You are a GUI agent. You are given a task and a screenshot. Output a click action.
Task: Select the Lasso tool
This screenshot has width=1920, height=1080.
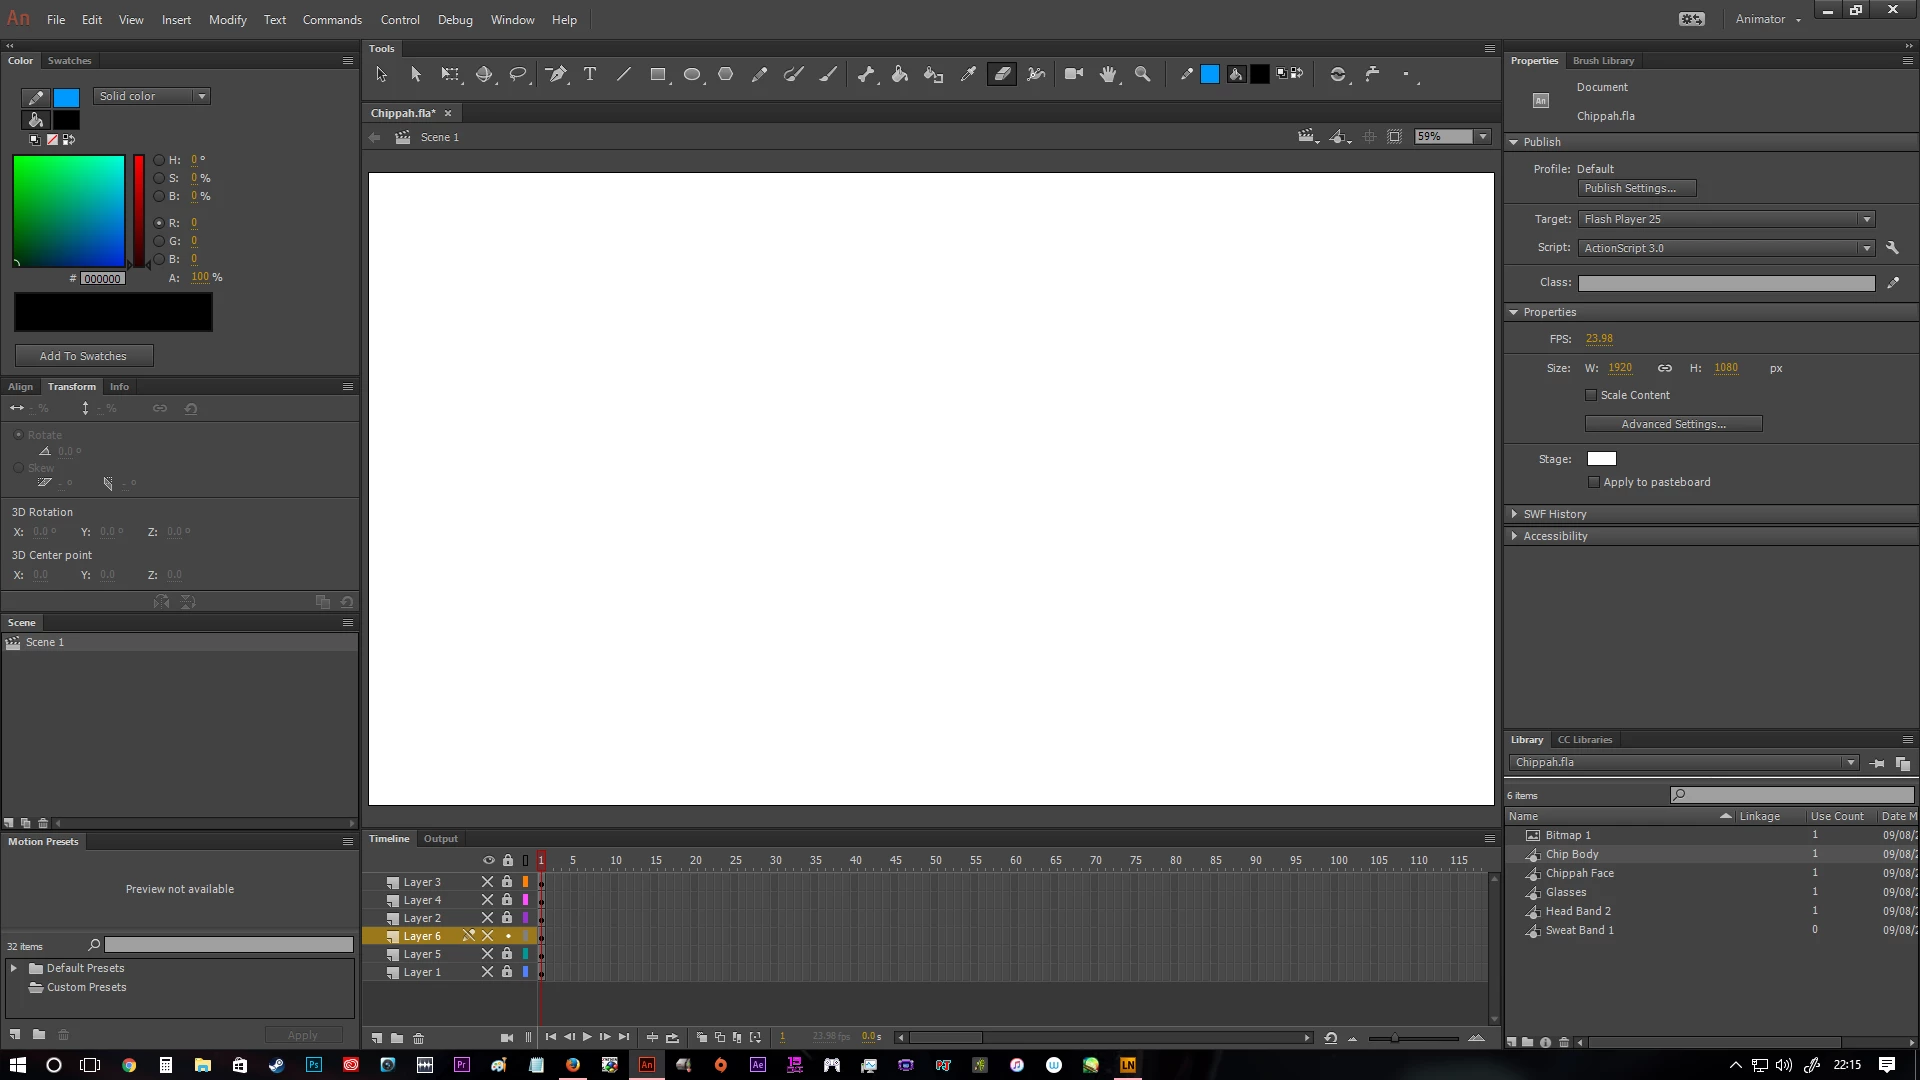tap(518, 74)
